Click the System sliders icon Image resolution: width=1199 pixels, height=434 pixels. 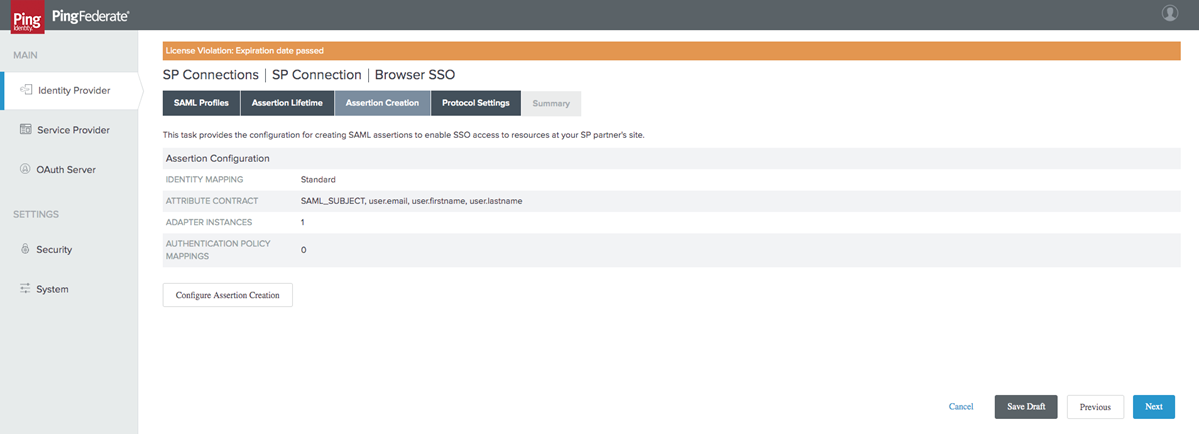tap(24, 289)
